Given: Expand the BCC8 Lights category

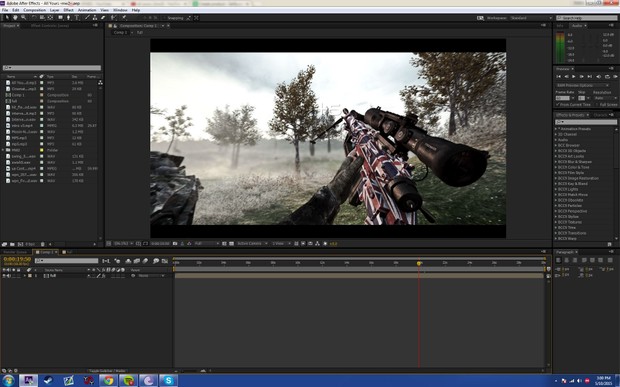Looking at the screenshot, I should point(556,189).
